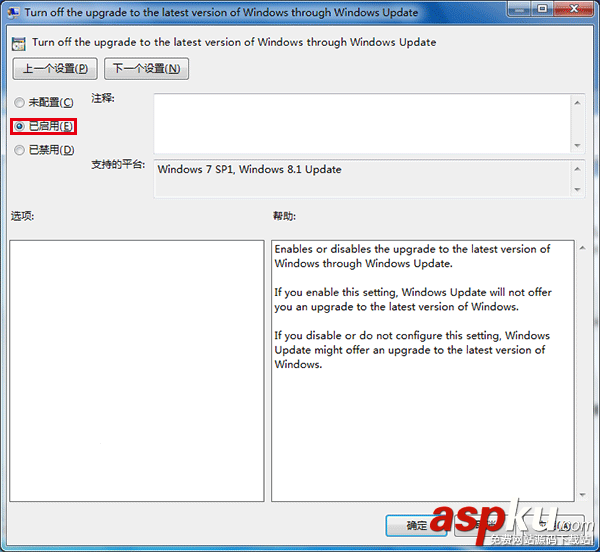Minimize the policy dialog window
The image size is (600, 552).
[x=519, y=9]
